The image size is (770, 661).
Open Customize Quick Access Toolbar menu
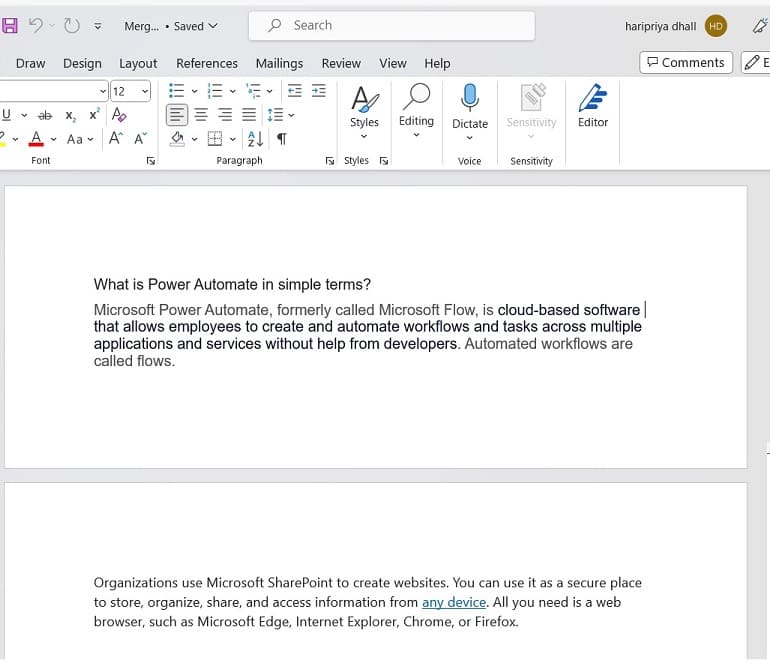click(98, 26)
